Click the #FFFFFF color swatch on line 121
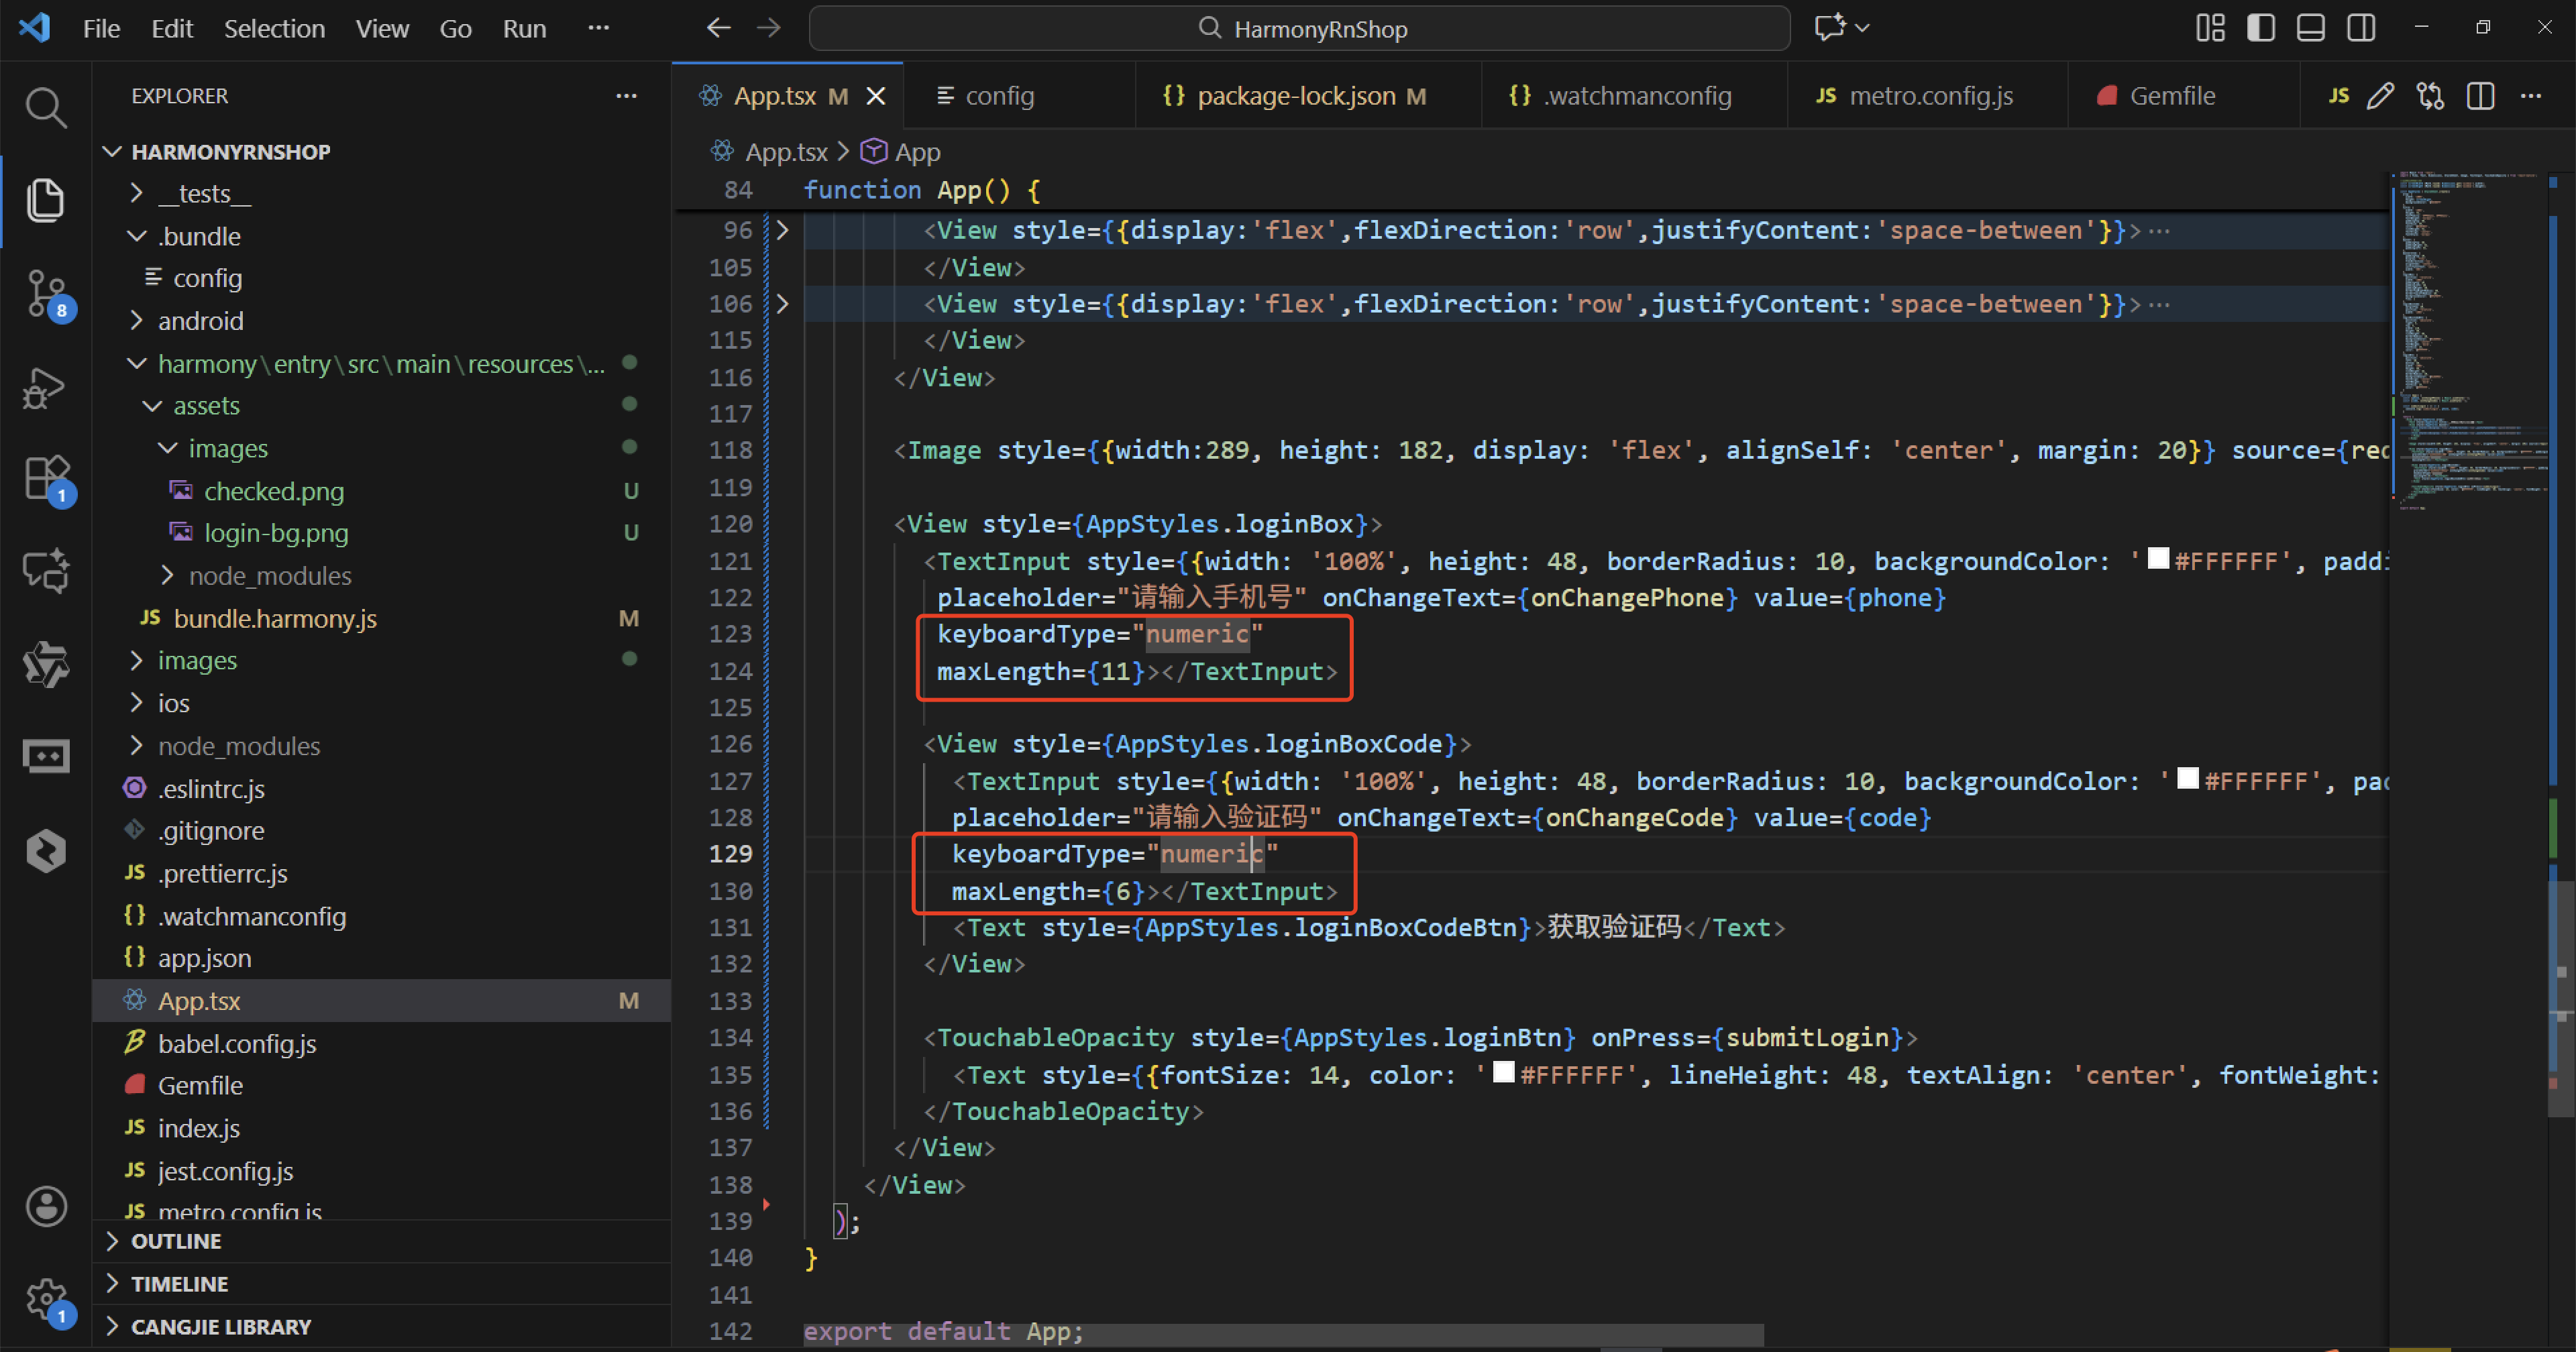The width and height of the screenshot is (2576, 1352). point(2158,559)
